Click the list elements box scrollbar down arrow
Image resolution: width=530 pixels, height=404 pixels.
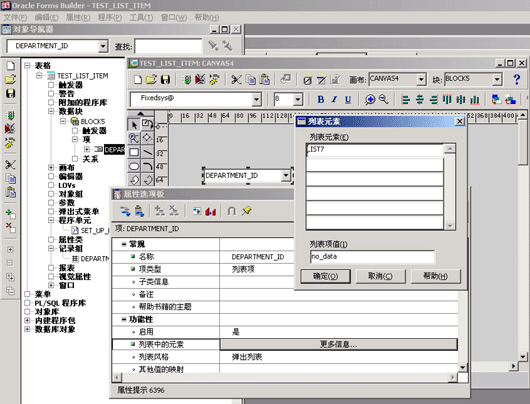point(450,226)
